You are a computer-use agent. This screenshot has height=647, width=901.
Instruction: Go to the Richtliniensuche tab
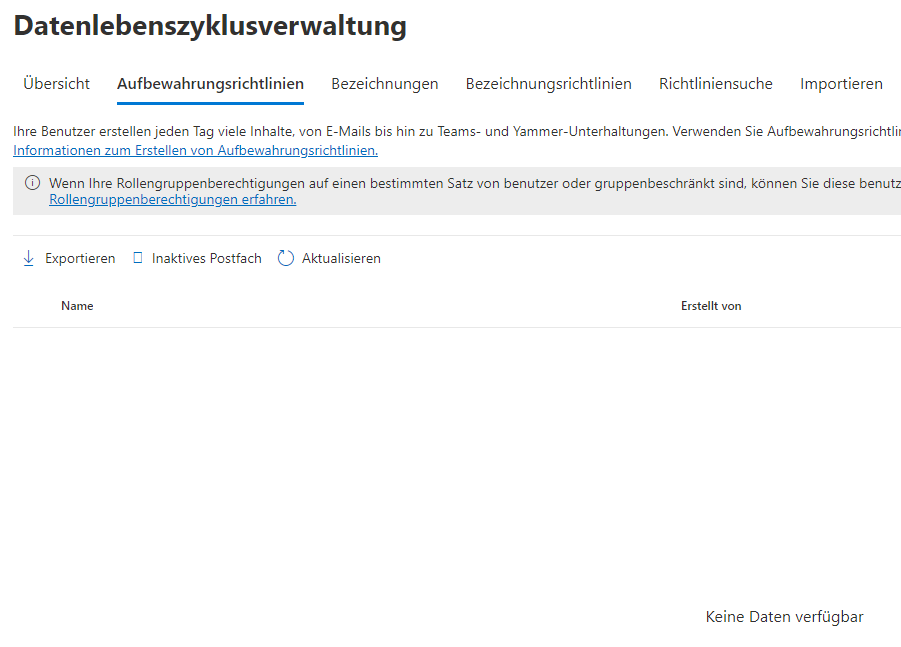click(x=715, y=84)
